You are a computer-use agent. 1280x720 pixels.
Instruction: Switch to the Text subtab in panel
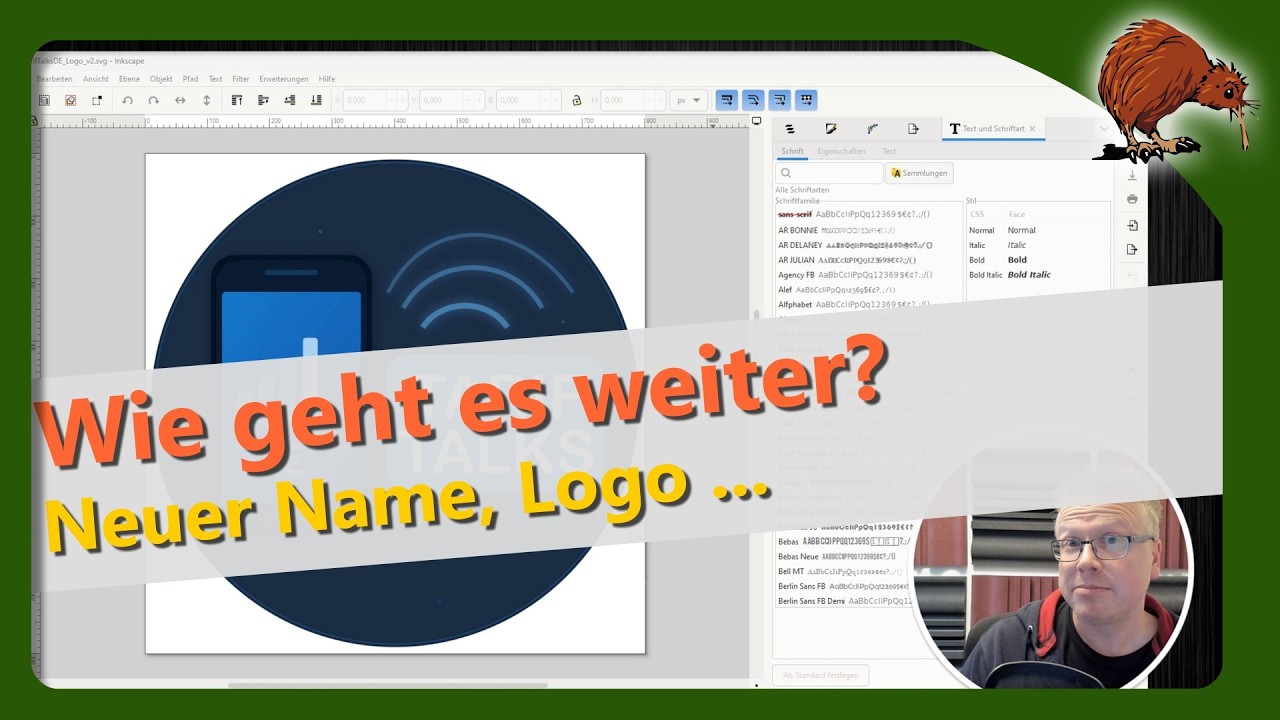coord(889,151)
